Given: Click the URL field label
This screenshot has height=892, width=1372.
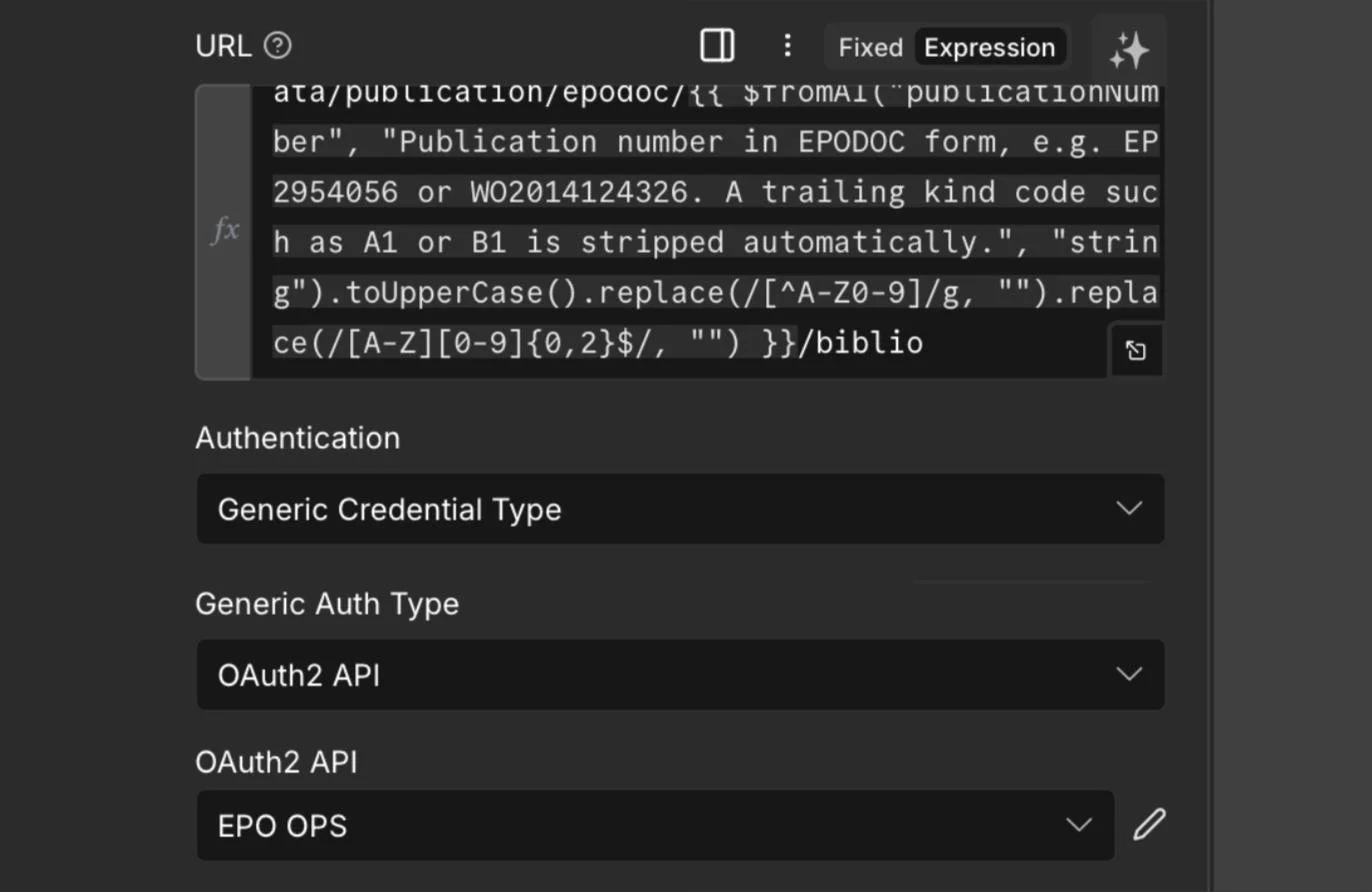Looking at the screenshot, I should tap(223, 46).
